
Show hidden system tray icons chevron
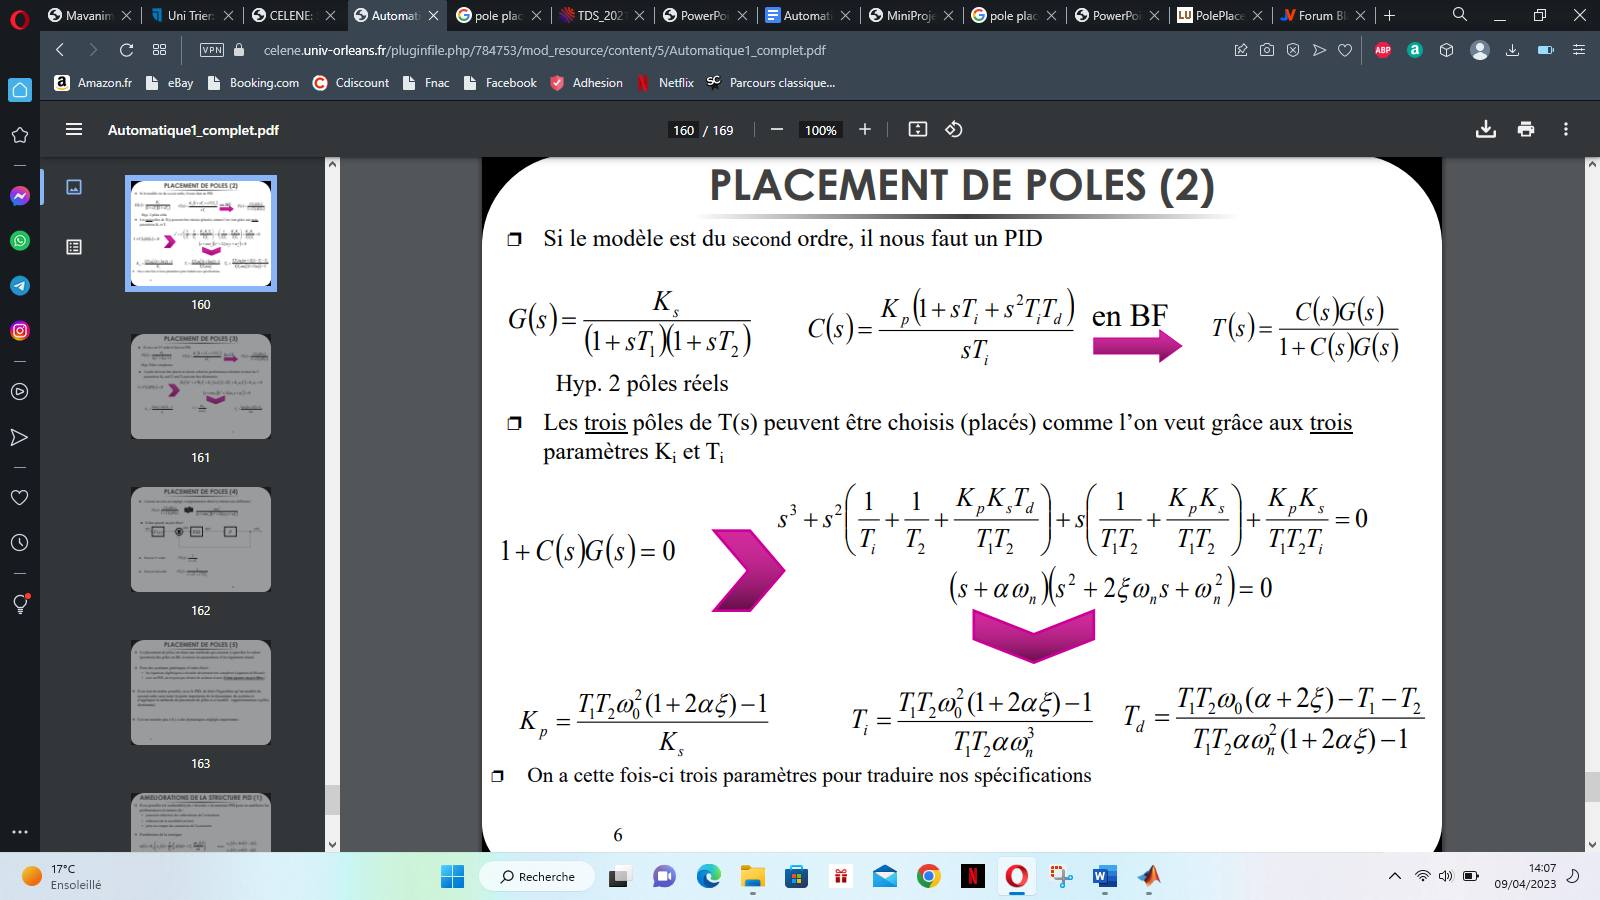pyautogui.click(x=1394, y=876)
